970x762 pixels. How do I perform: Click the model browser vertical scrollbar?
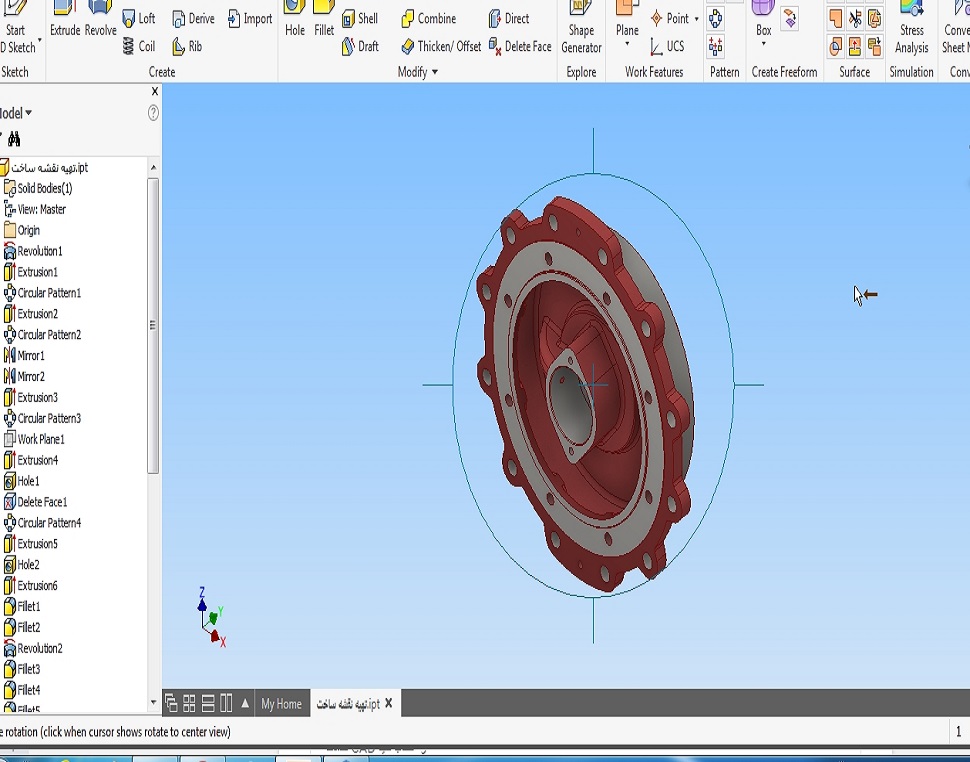(x=153, y=324)
